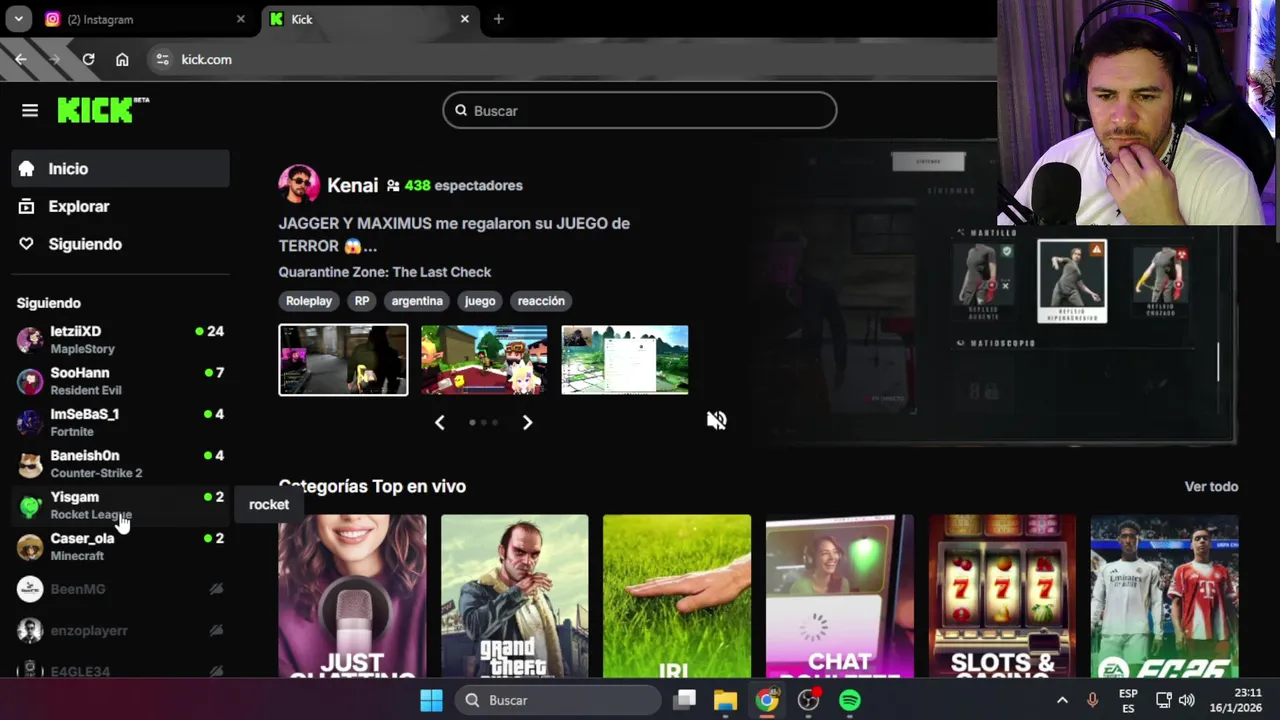The image size is (1280, 720).
Task: Open Kenai's profile avatar
Action: click(x=299, y=185)
